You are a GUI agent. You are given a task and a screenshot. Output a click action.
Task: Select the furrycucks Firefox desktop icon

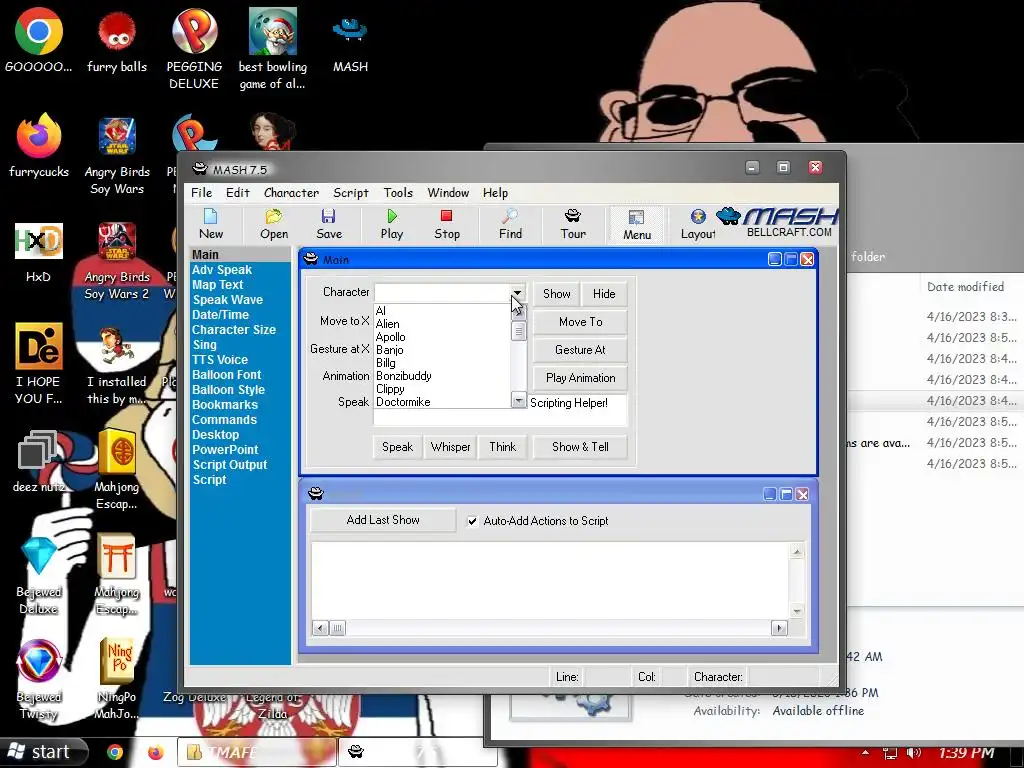point(39,146)
